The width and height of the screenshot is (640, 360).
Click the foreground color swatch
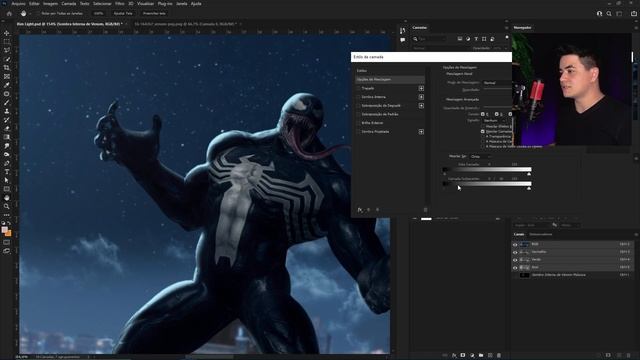click(4, 230)
